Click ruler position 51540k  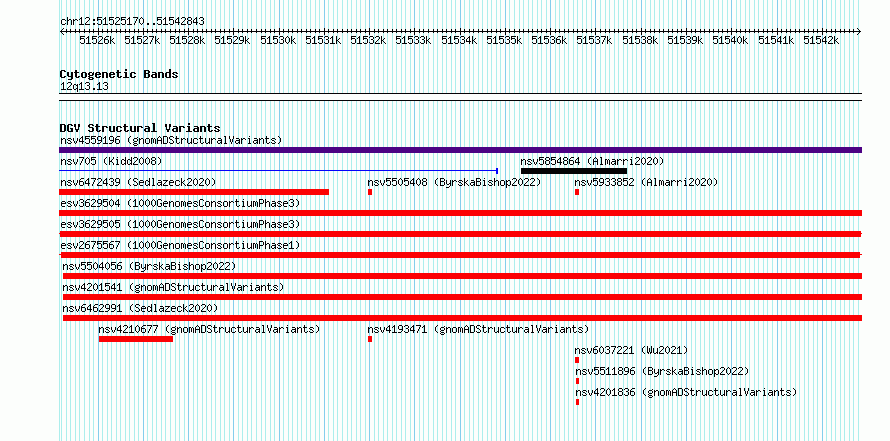(731, 40)
